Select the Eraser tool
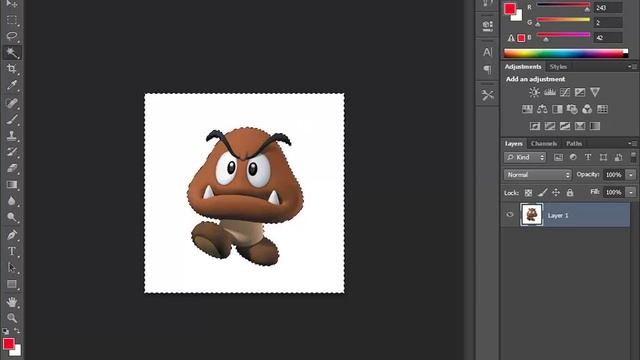Image resolution: width=640 pixels, height=360 pixels. tap(11, 168)
